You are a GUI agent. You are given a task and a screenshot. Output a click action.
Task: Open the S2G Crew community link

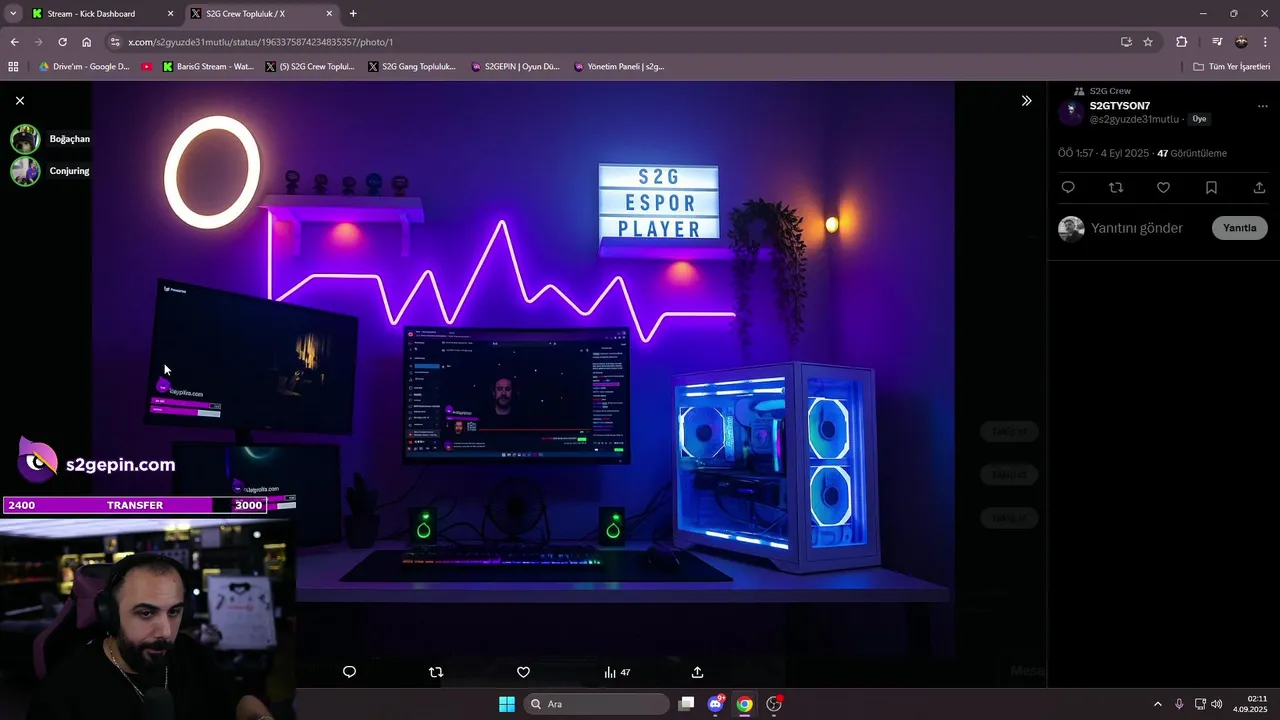click(1110, 91)
